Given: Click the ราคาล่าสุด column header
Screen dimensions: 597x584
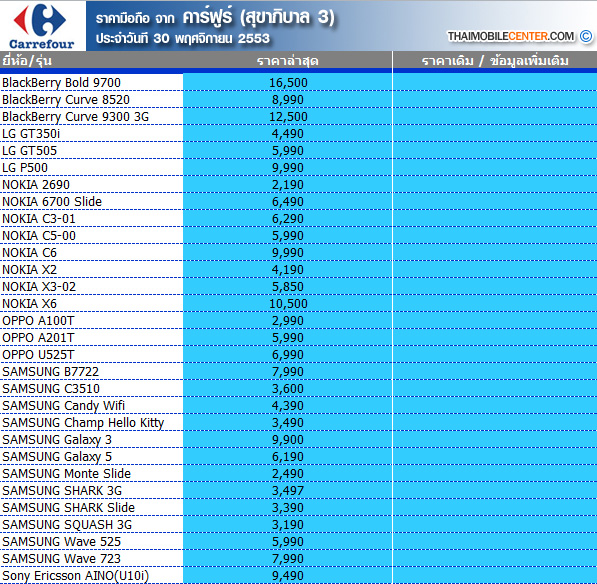Looking at the screenshot, I should (287, 61).
